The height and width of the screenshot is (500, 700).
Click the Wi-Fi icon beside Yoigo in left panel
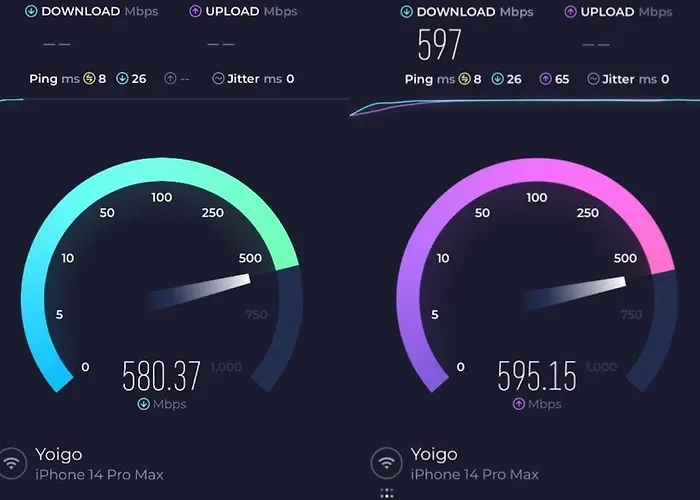click(x=12, y=463)
